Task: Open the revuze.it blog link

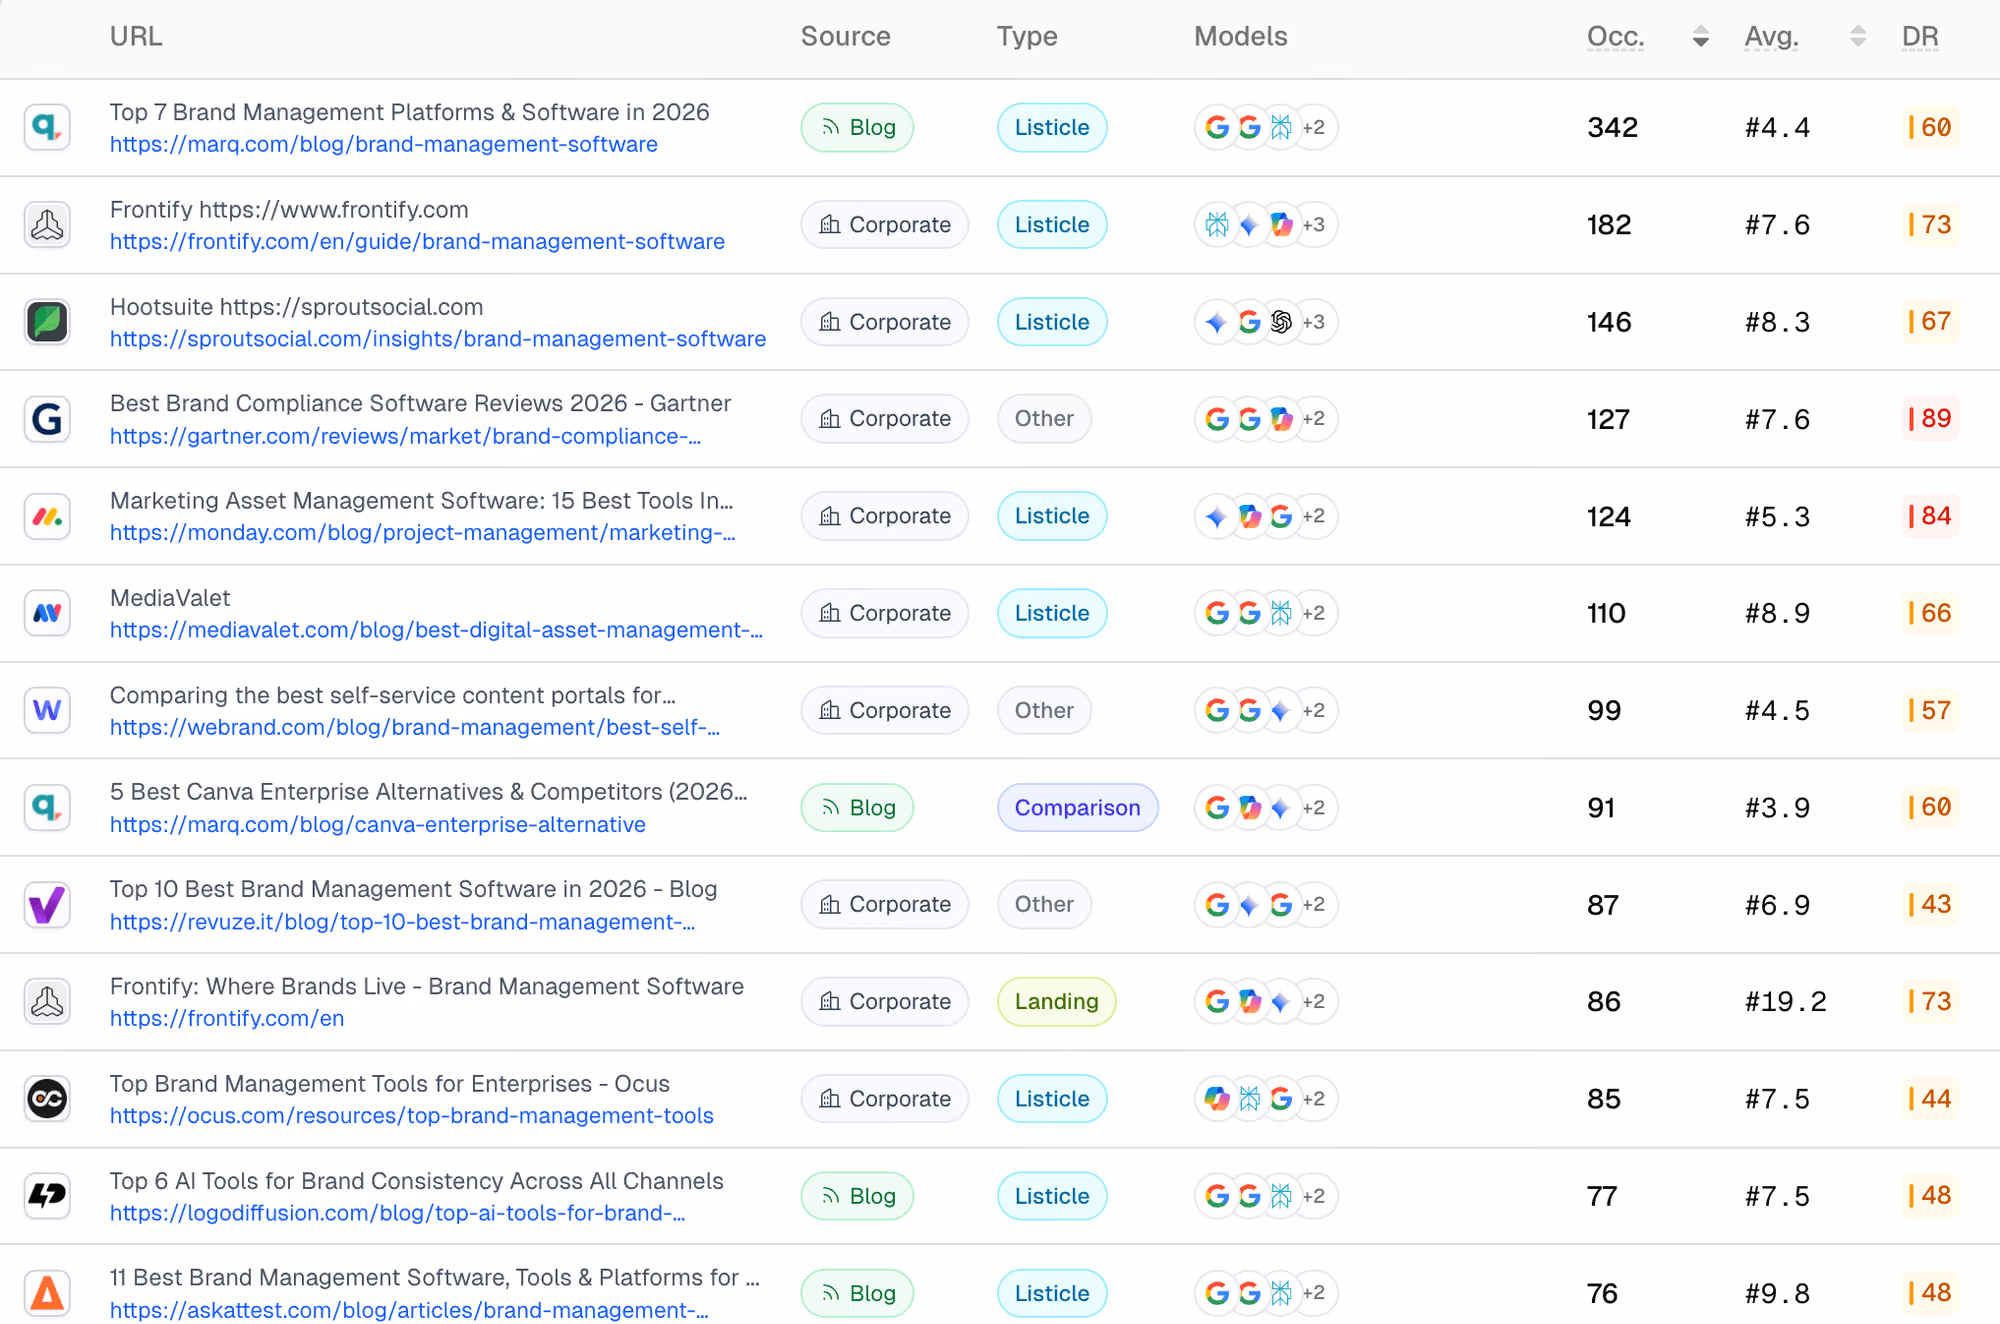Action: point(402,922)
